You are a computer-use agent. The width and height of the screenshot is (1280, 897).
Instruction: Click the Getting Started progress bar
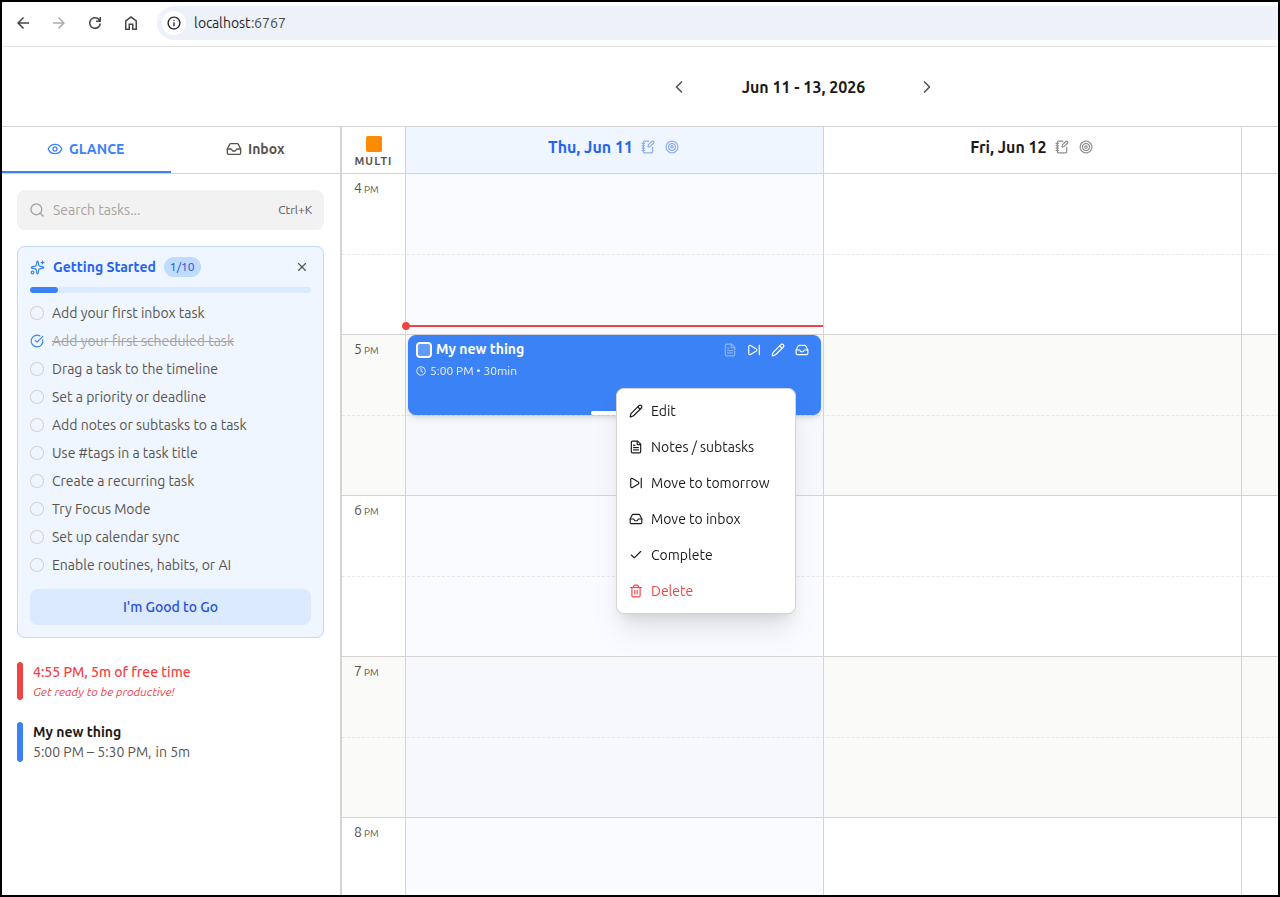click(170, 290)
